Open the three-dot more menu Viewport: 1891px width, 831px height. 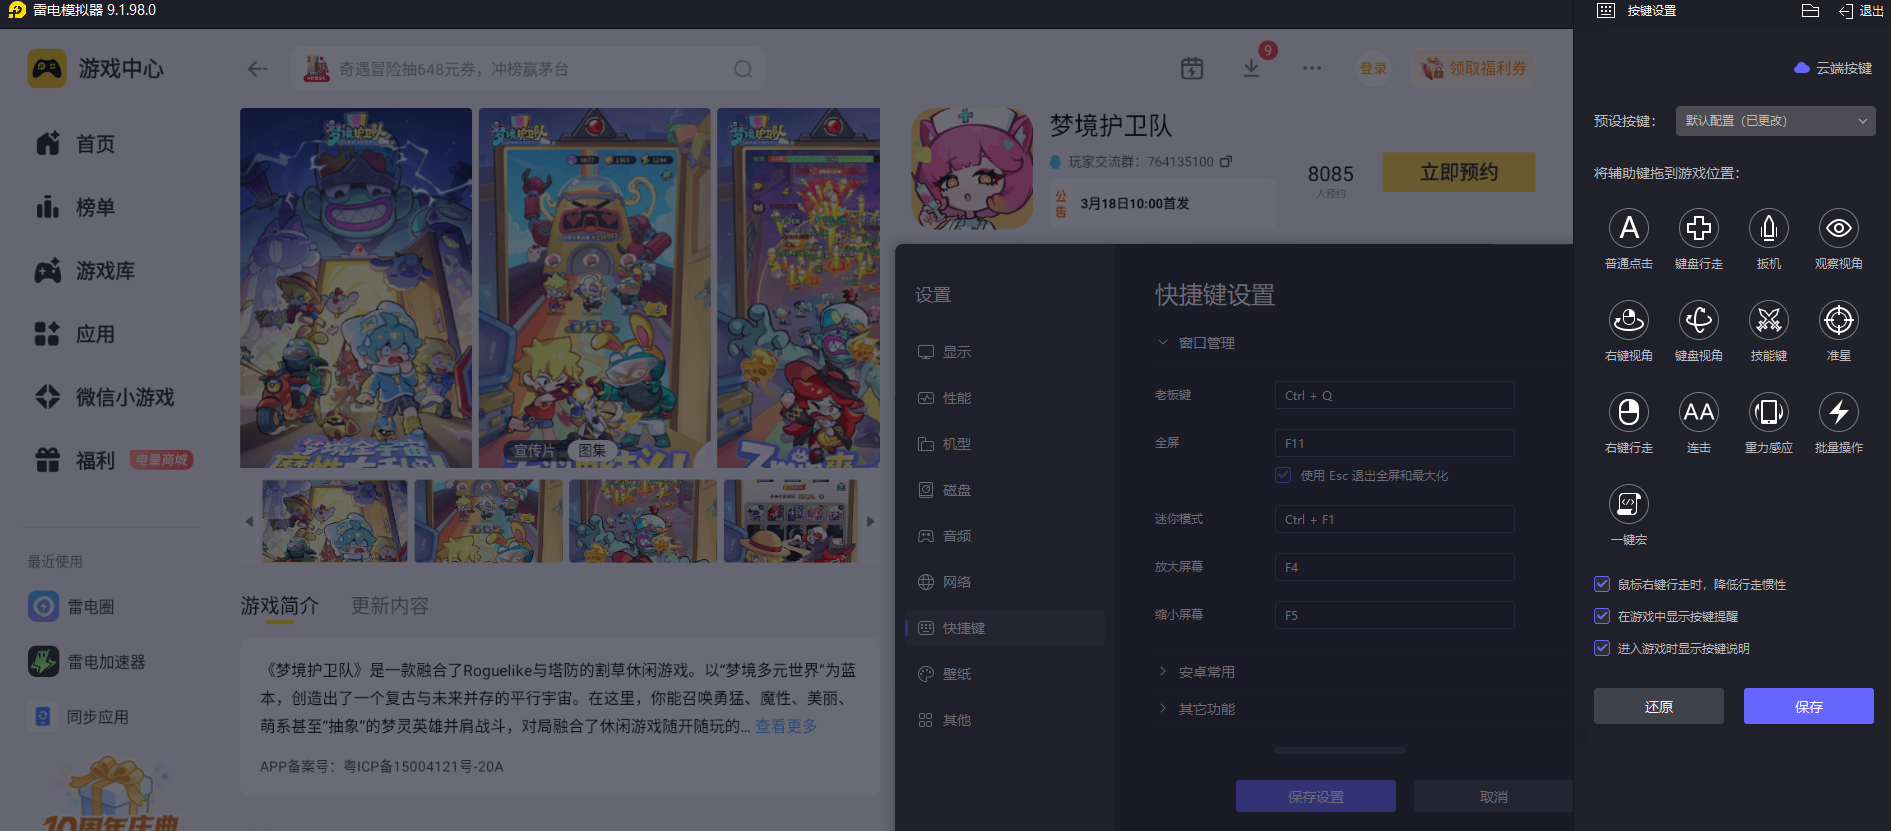point(1312,68)
